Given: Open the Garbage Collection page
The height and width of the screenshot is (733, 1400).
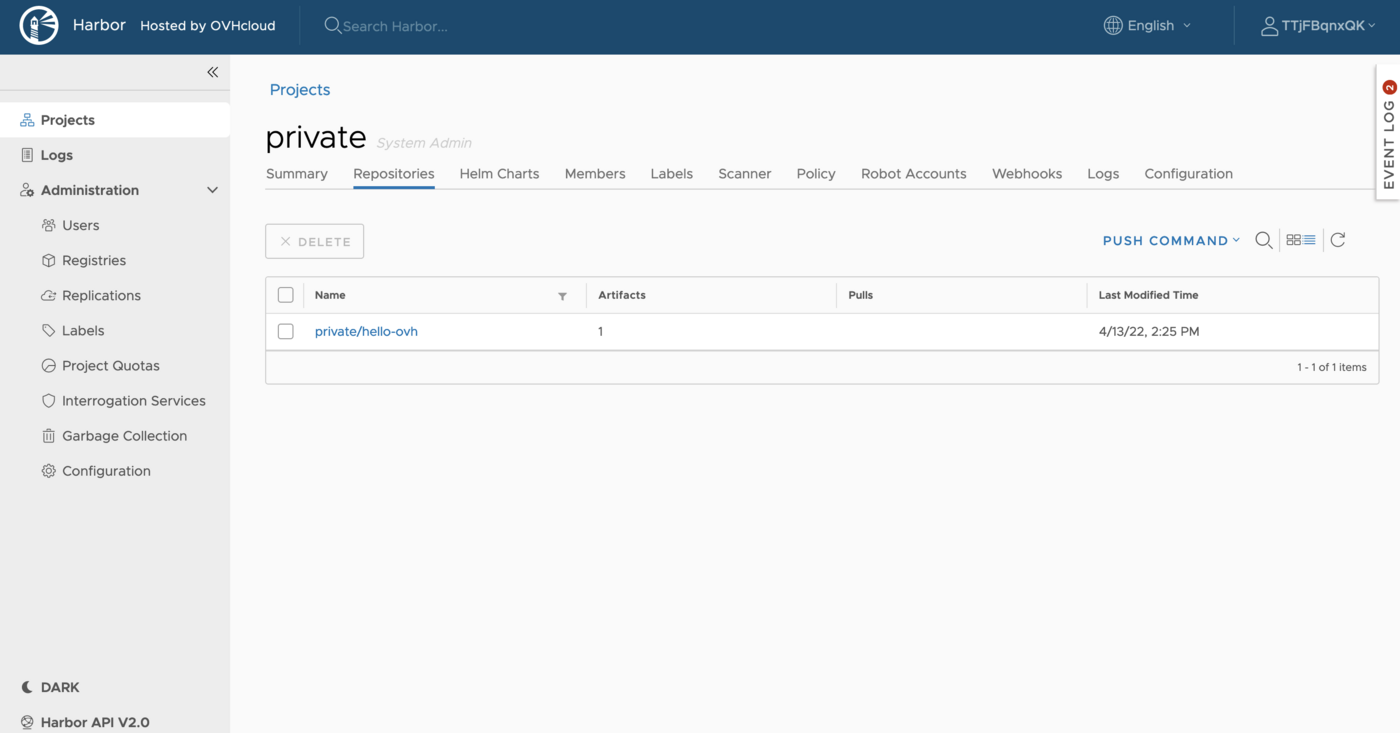Looking at the screenshot, I should (125, 435).
